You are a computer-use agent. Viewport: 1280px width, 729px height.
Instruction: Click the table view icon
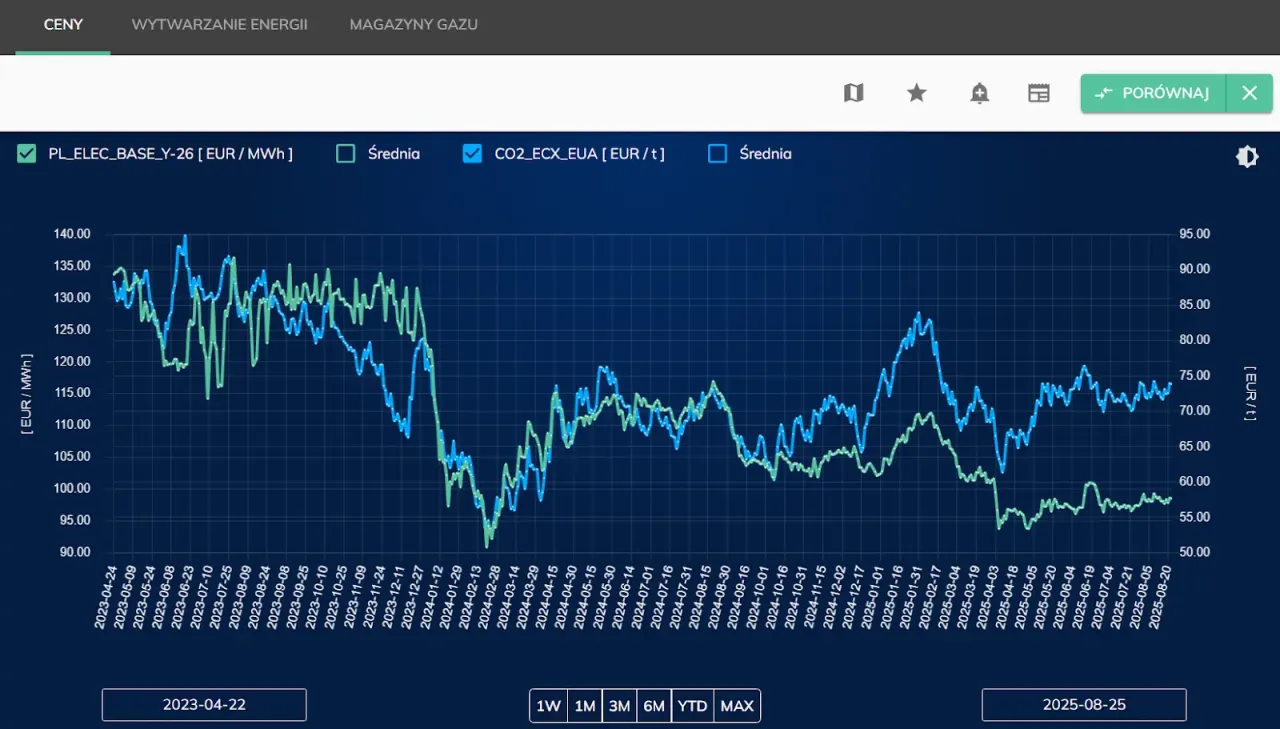pos(1039,93)
